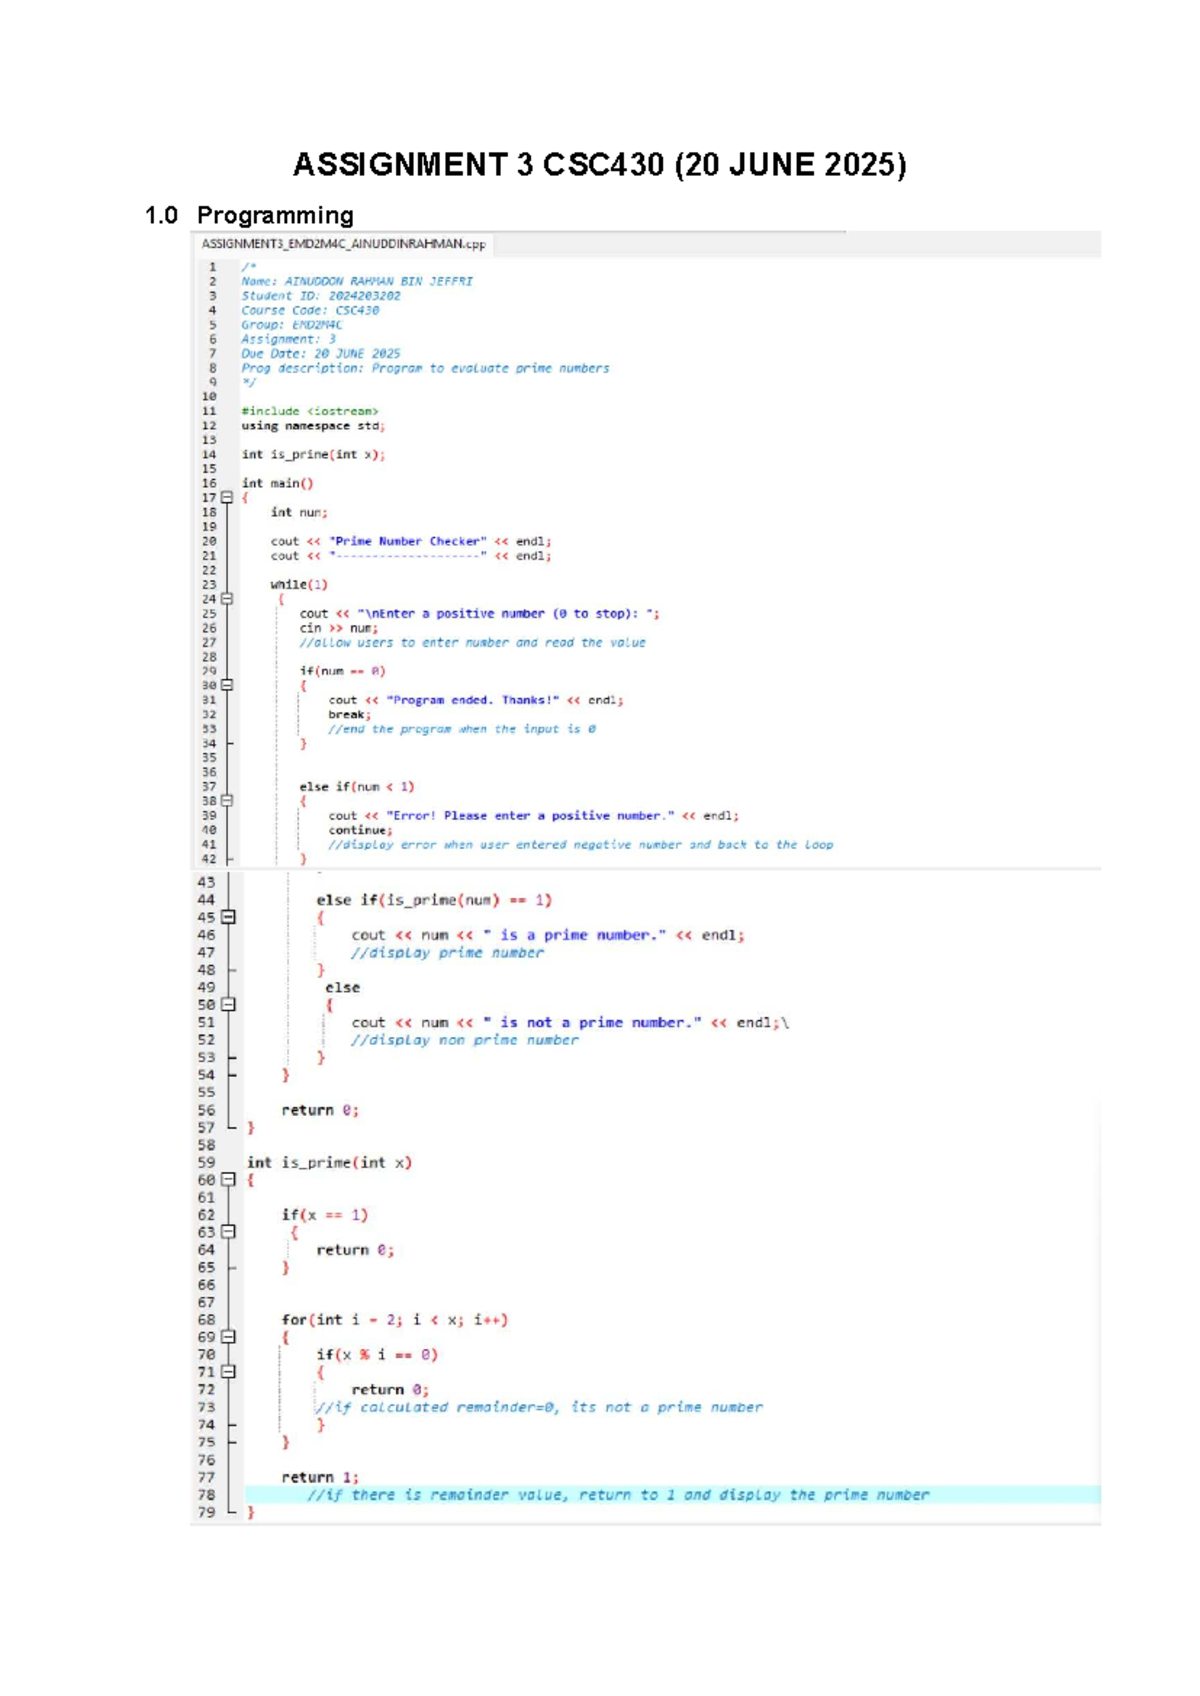Screen dimensions: 1200x1696
Task: Collapse the for loop fold at line 69
Action: pos(229,1337)
